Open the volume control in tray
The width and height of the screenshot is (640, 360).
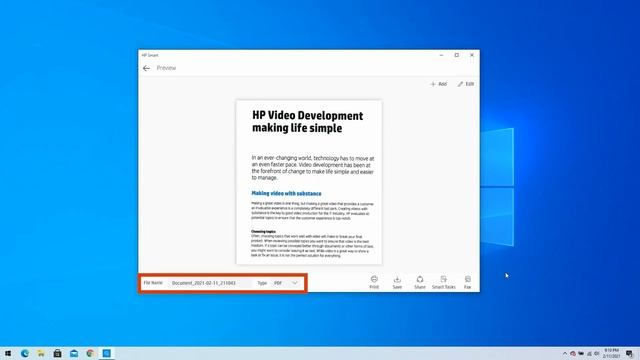point(597,353)
